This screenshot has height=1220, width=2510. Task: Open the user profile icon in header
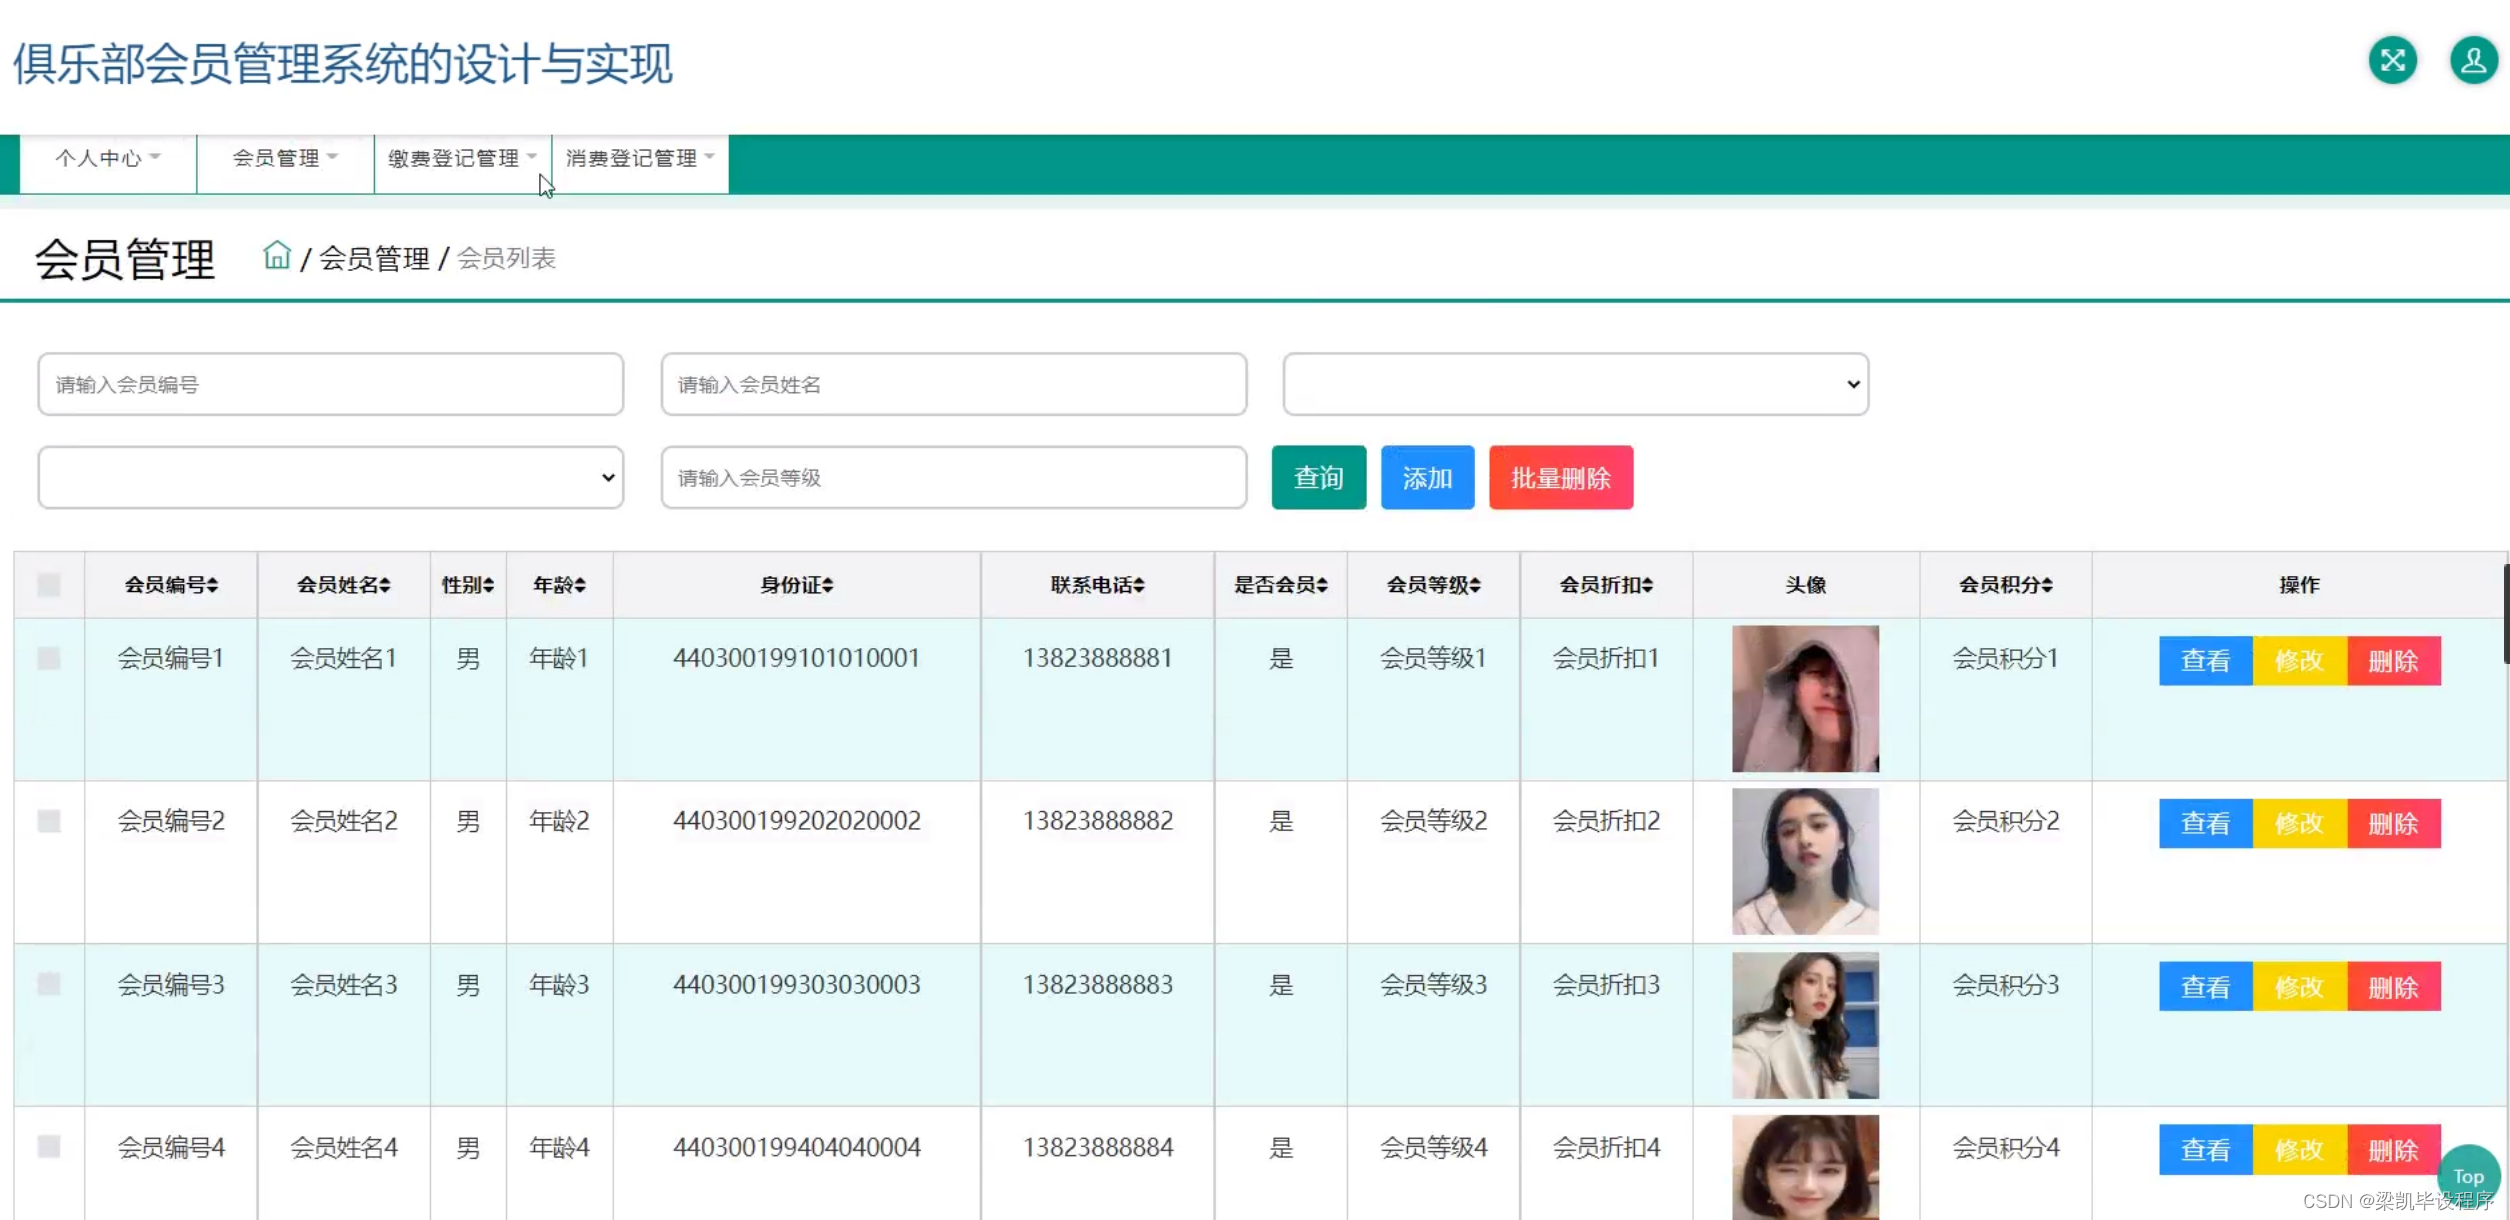[x=2473, y=61]
